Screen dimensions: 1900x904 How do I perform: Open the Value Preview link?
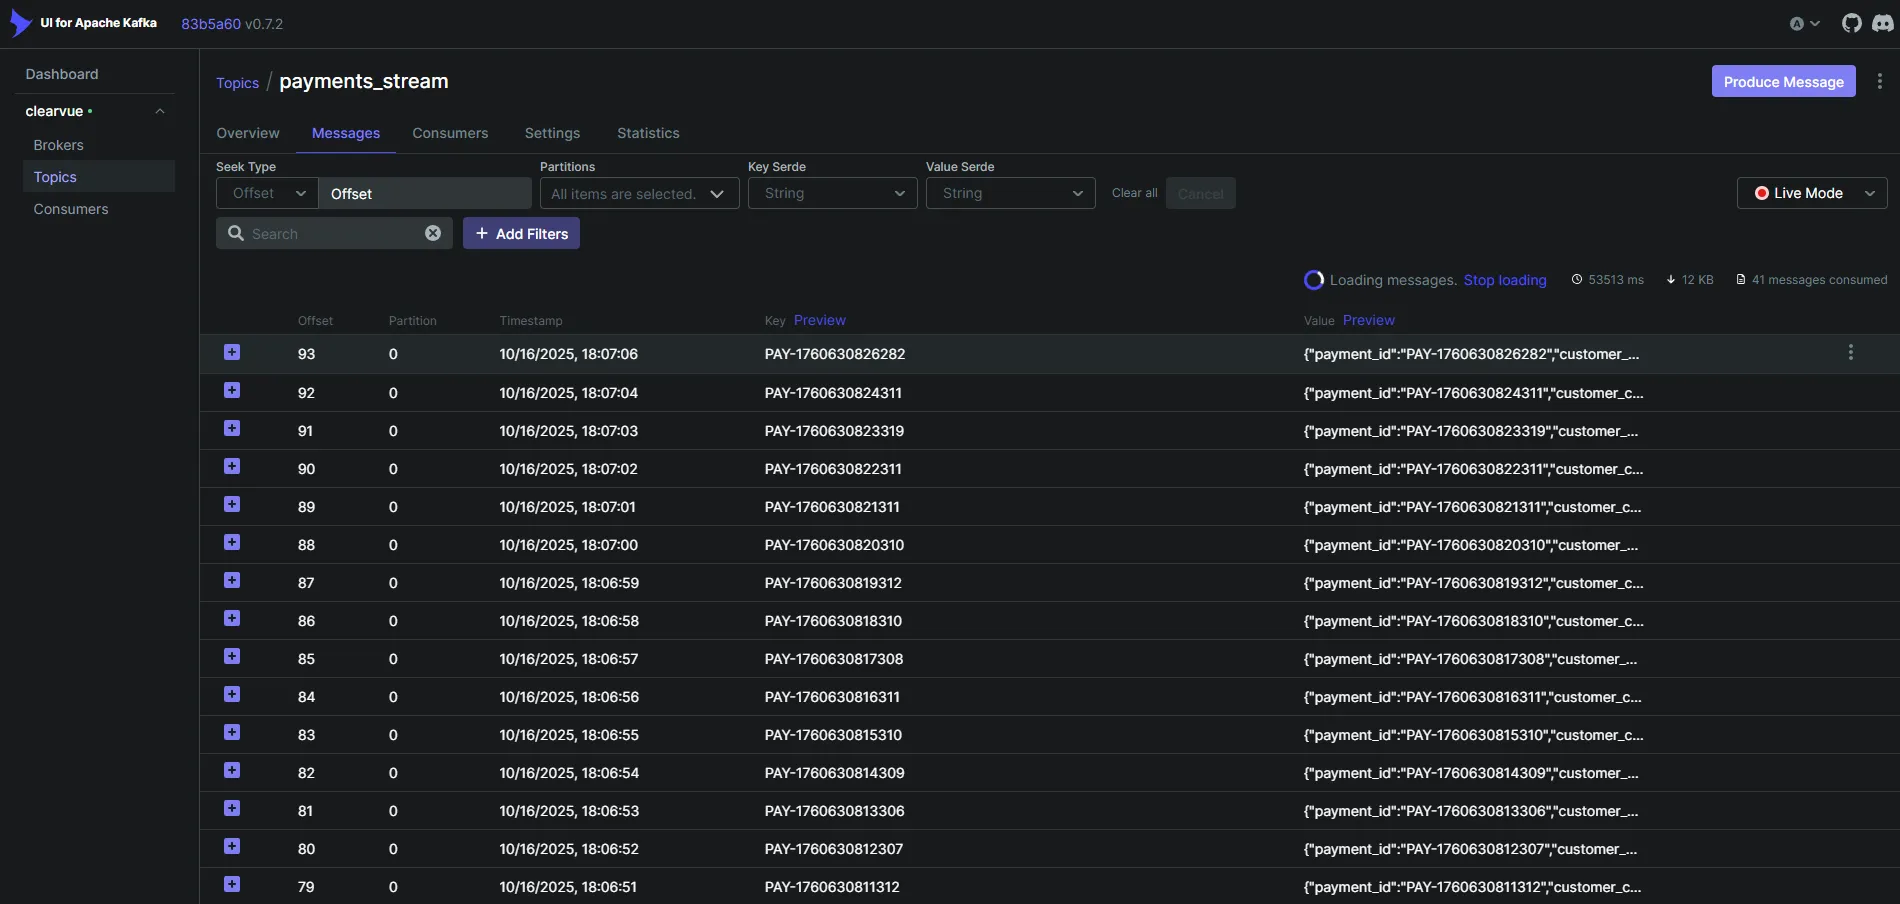pos(1369,320)
